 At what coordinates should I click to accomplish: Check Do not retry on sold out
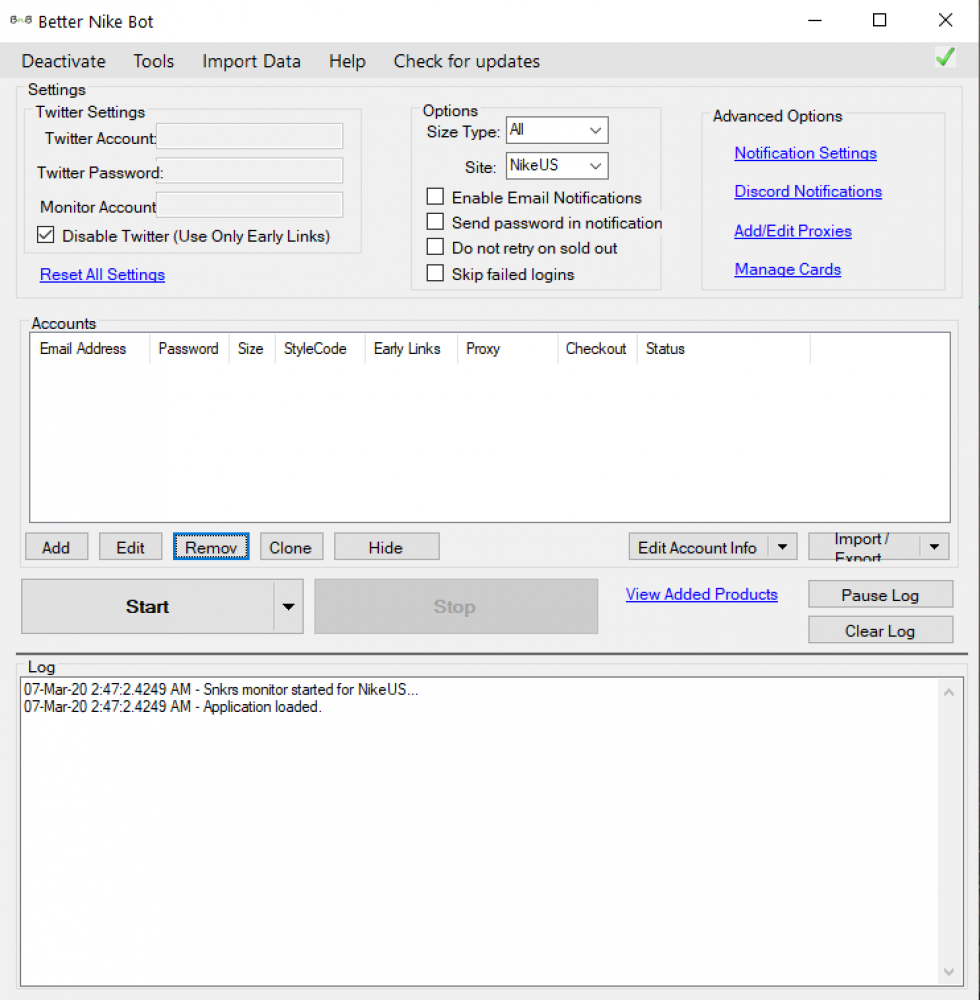tap(435, 247)
